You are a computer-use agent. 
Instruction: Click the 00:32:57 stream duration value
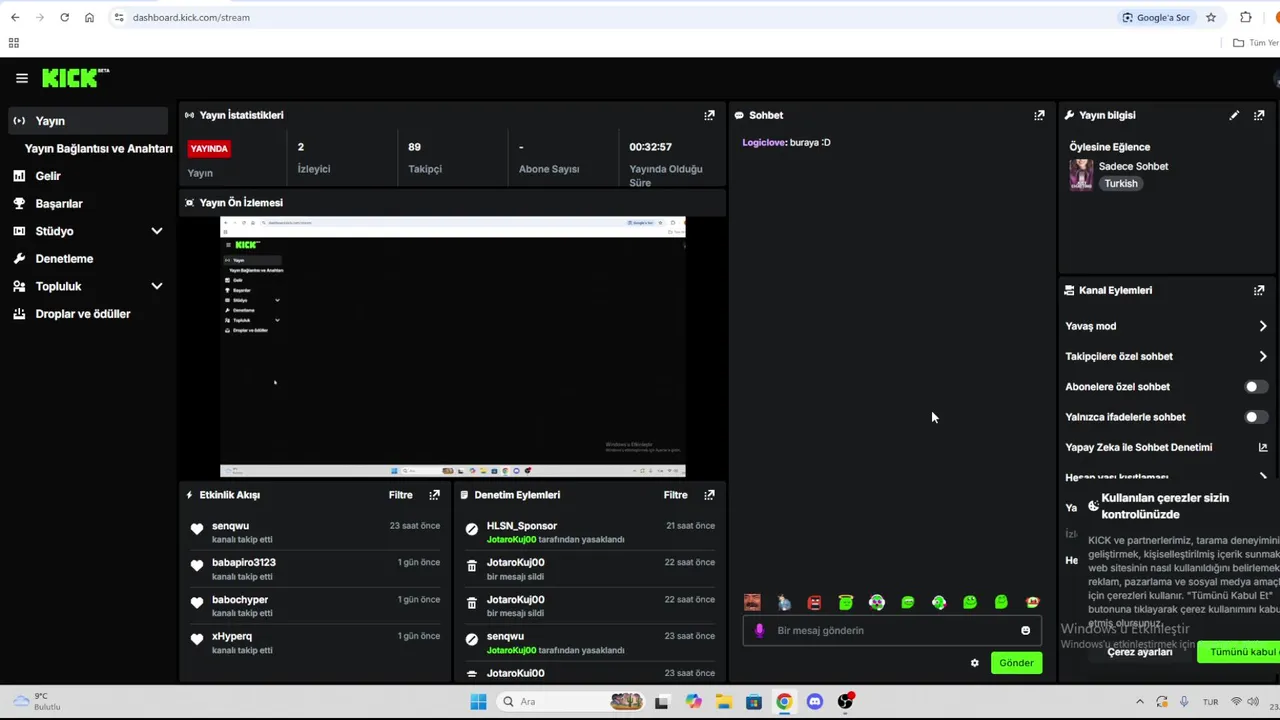650,147
